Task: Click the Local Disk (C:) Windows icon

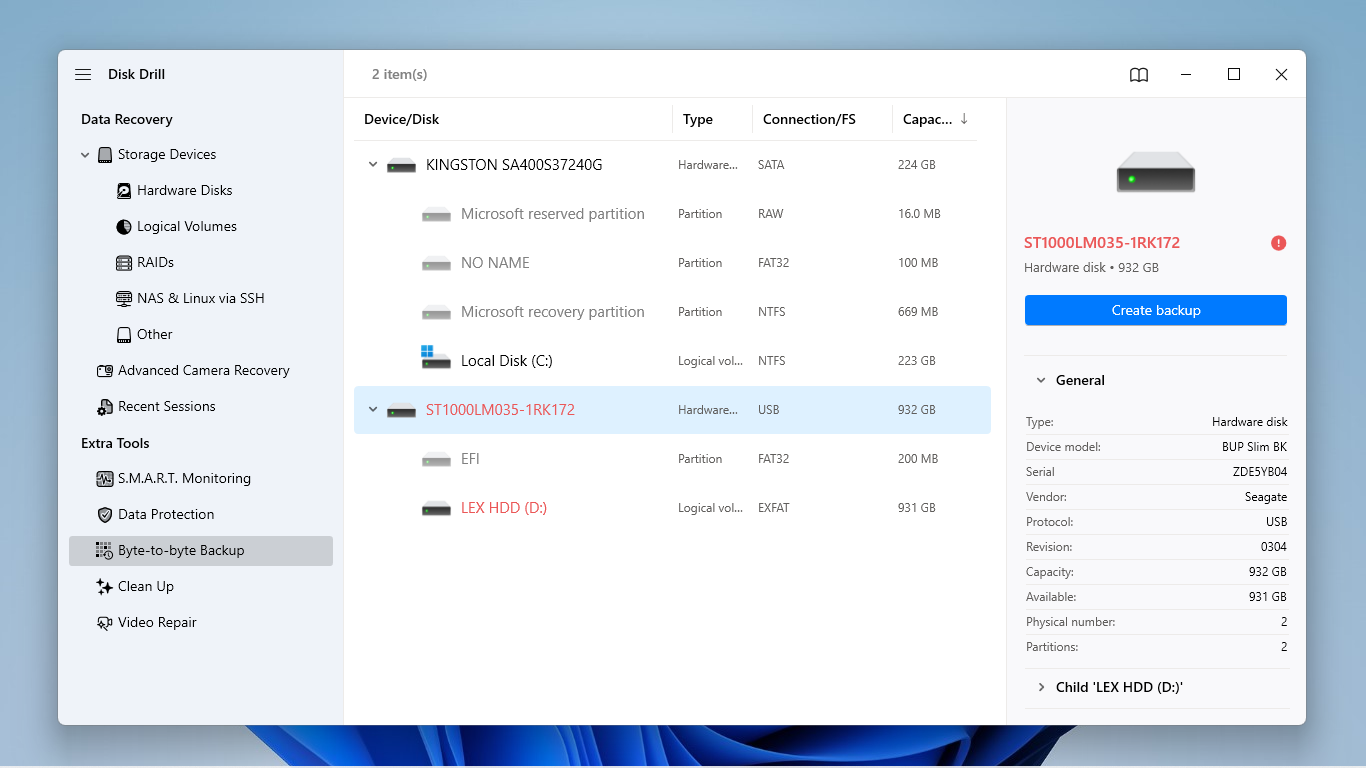Action: tap(436, 357)
